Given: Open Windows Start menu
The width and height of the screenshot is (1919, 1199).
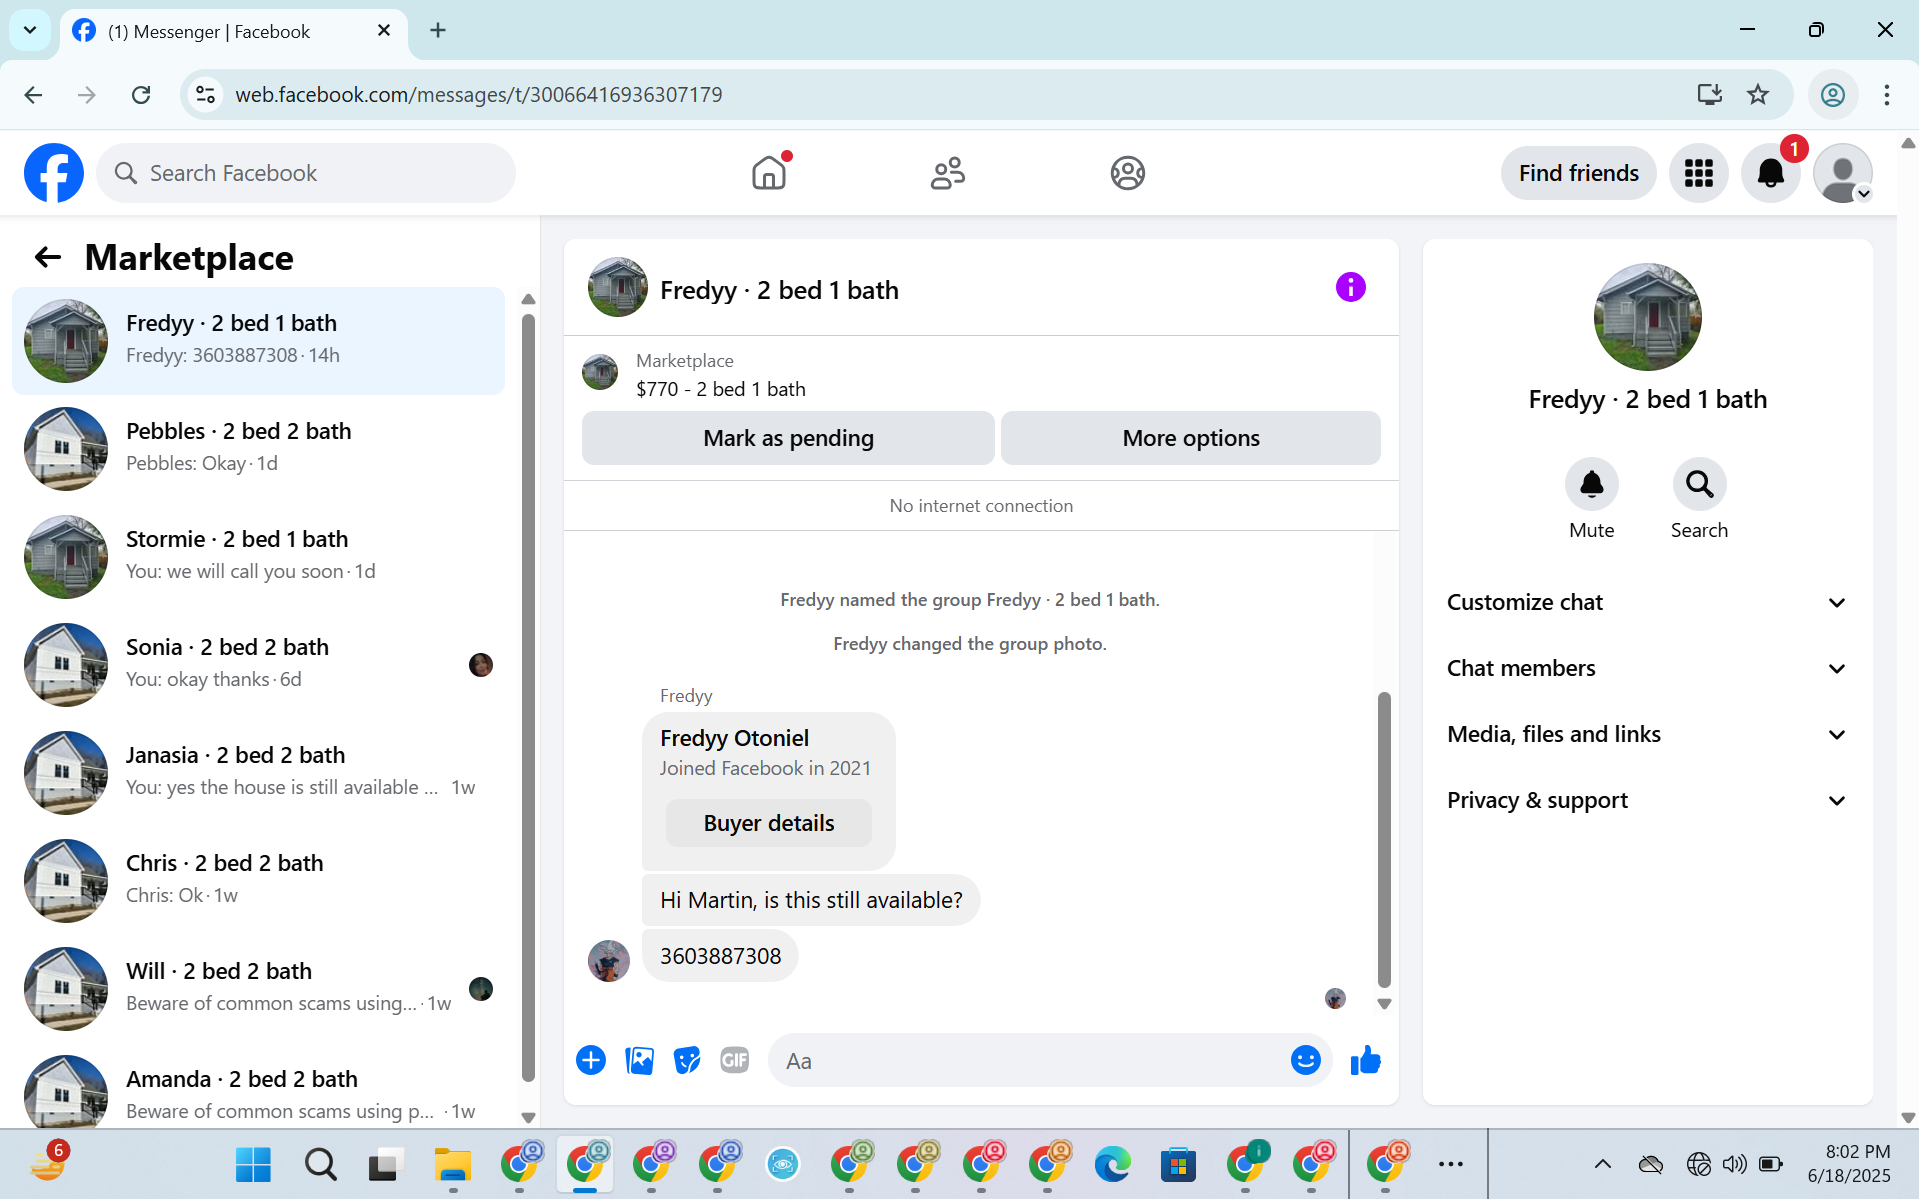Looking at the screenshot, I should click(x=253, y=1164).
